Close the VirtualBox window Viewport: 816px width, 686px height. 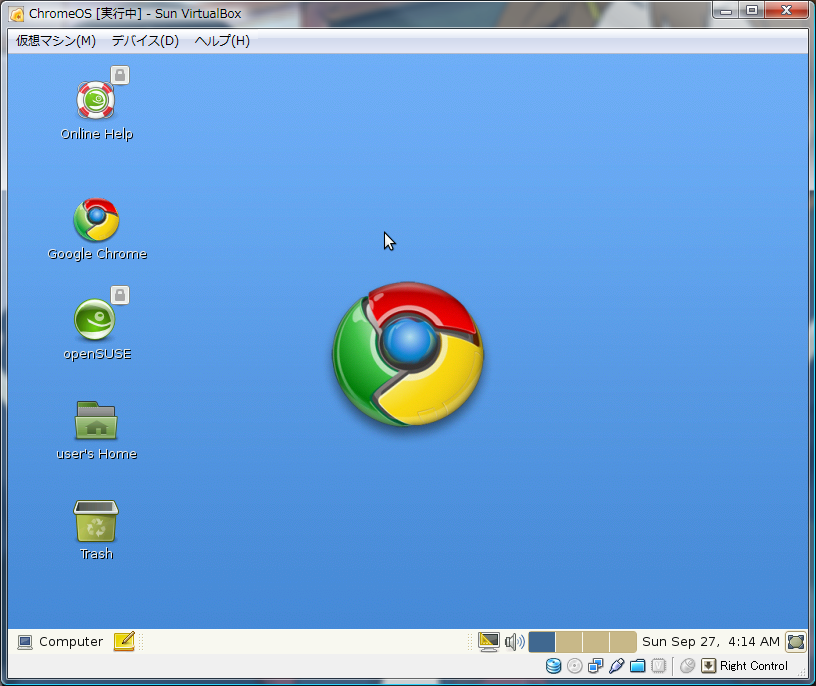[786, 10]
